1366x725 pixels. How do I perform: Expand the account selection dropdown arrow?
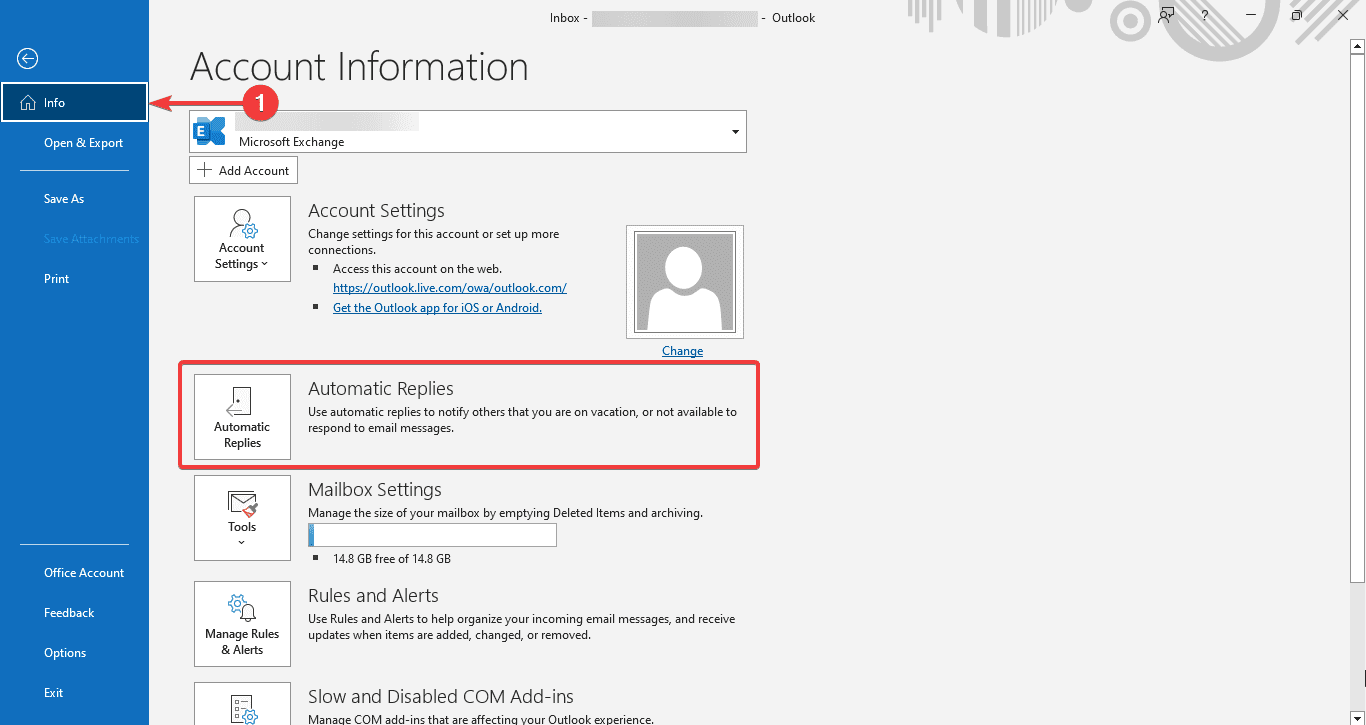[x=735, y=132]
